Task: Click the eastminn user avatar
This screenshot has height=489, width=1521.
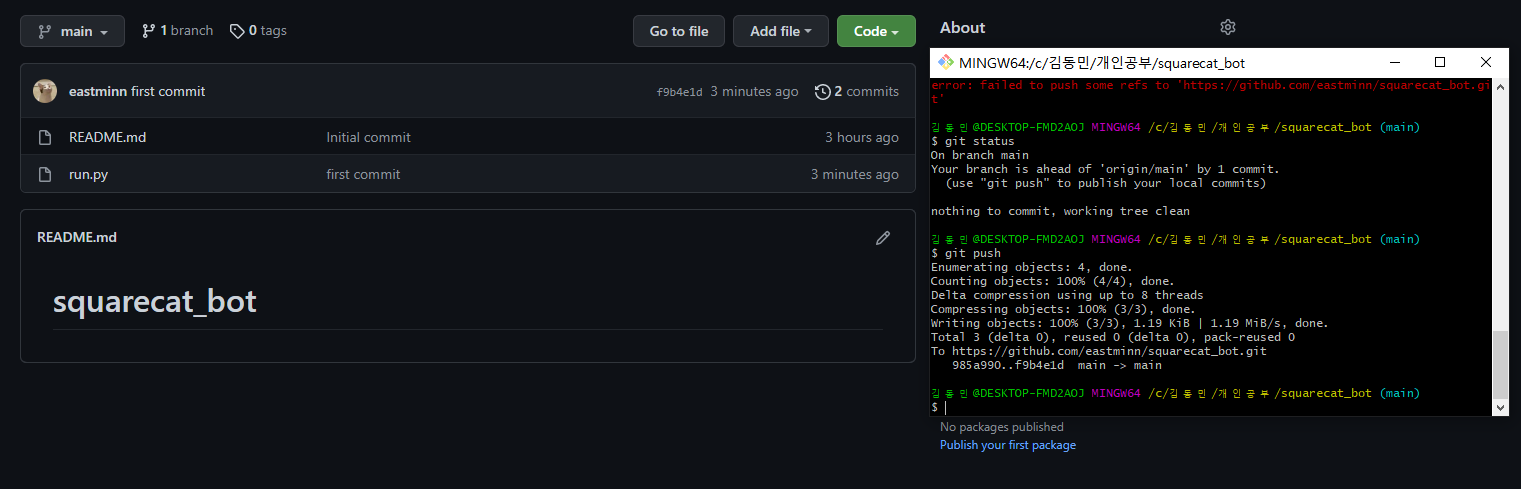Action: coord(45,91)
